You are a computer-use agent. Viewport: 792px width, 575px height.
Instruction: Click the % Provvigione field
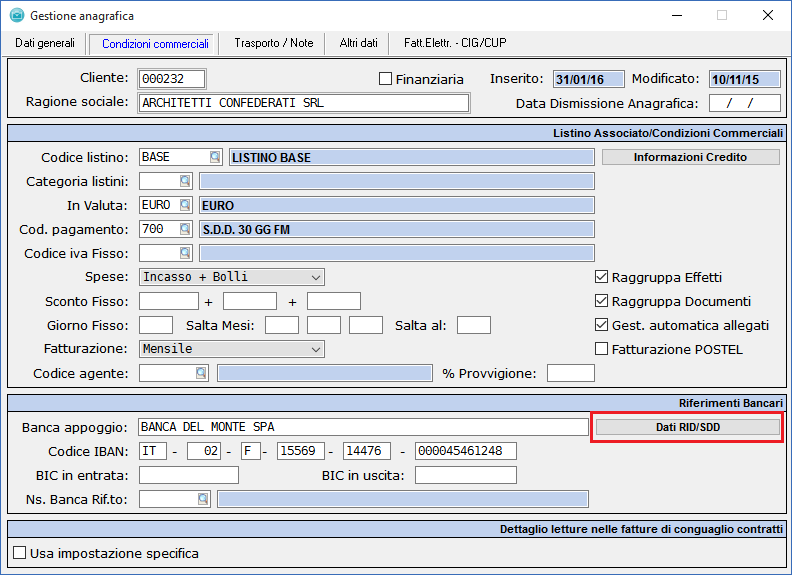(571, 373)
